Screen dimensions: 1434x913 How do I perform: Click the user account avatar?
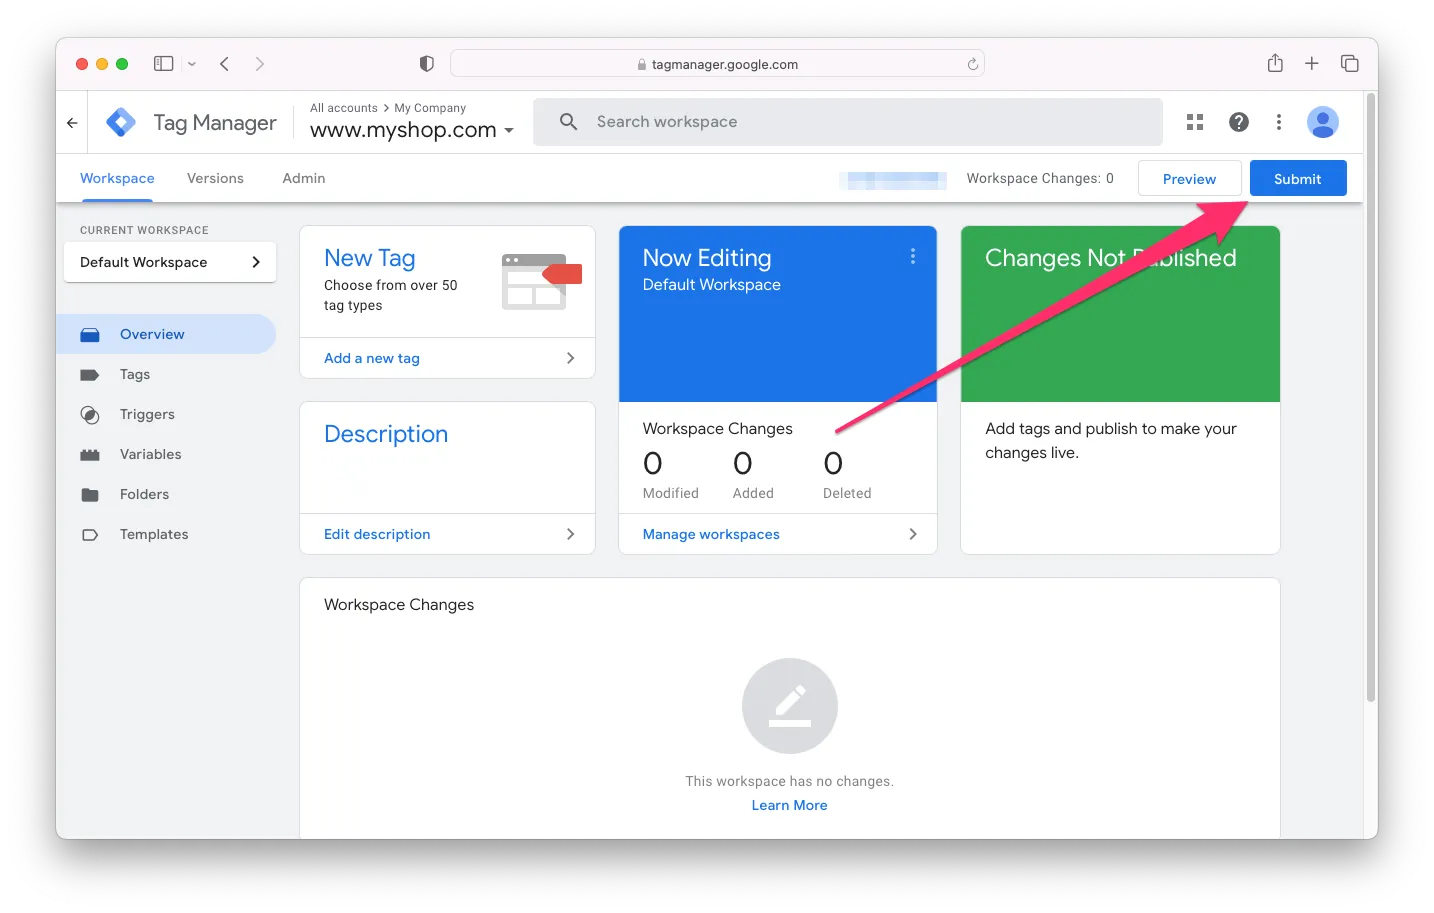(x=1322, y=122)
